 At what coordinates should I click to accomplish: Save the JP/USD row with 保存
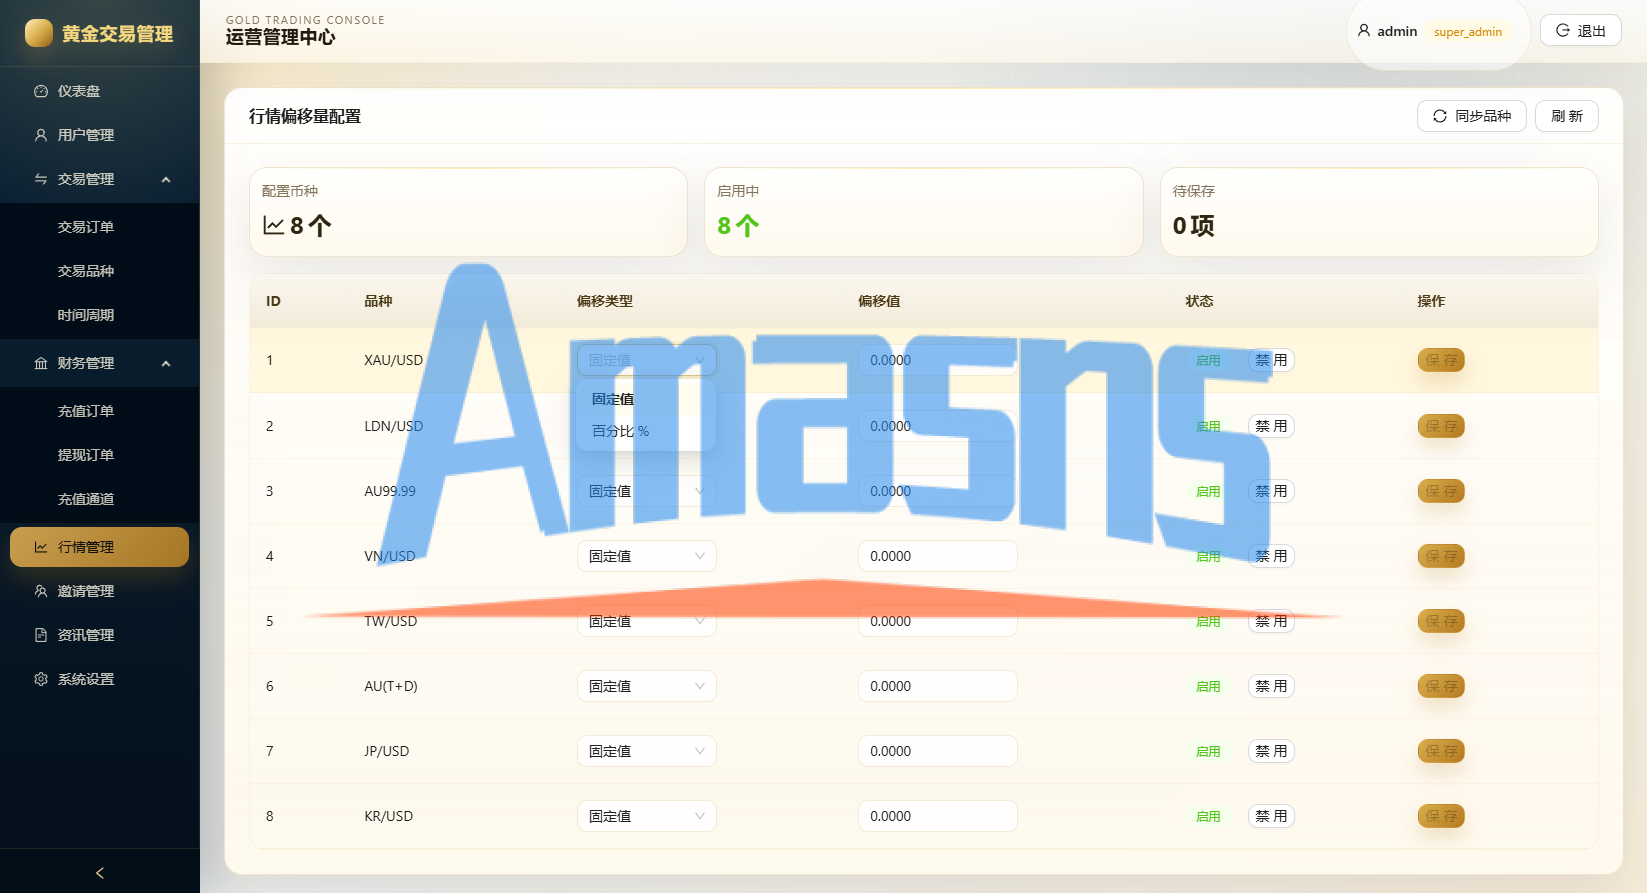coord(1441,751)
